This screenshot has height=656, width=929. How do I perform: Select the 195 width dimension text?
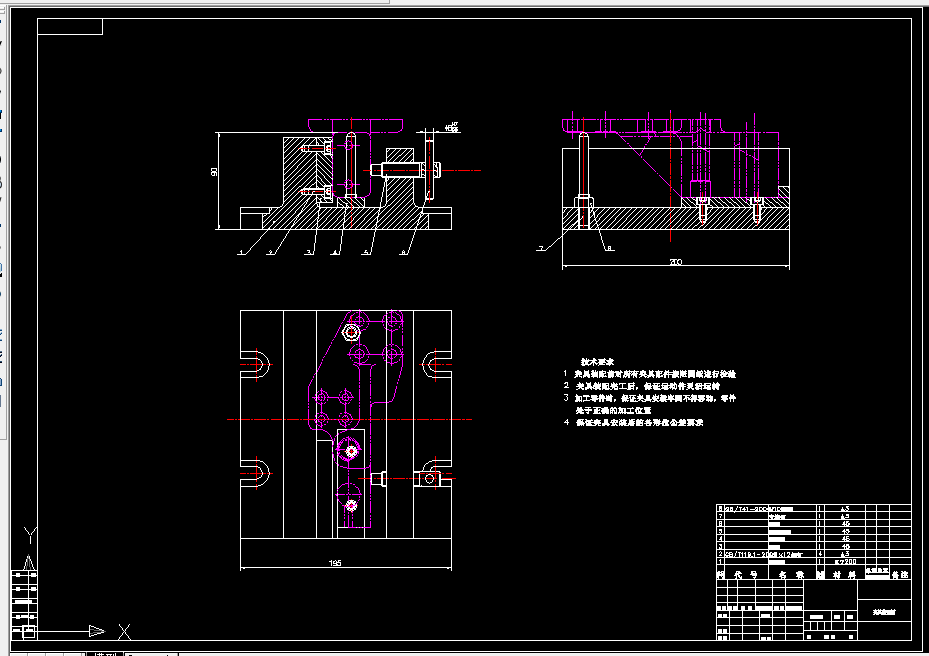pos(335,563)
